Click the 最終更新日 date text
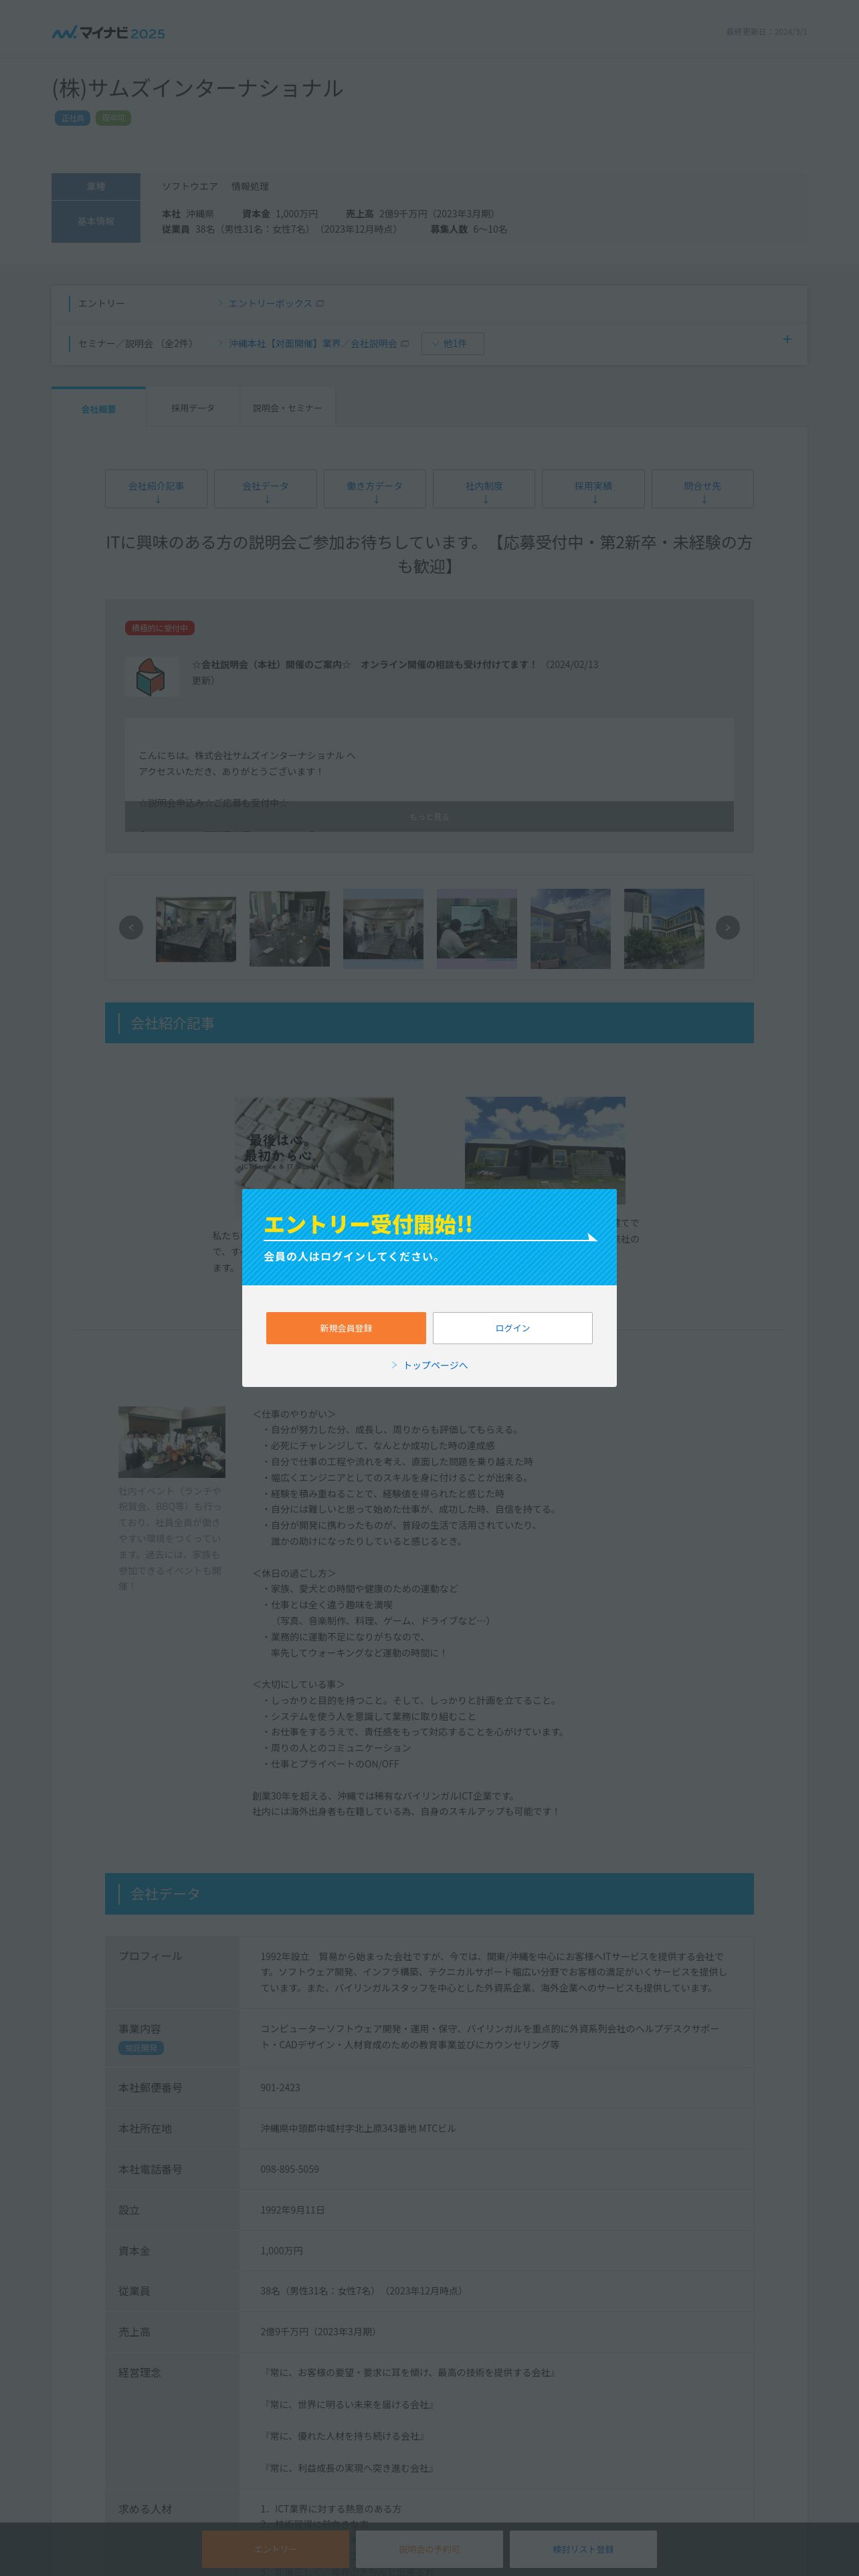The width and height of the screenshot is (859, 2576). [x=766, y=32]
